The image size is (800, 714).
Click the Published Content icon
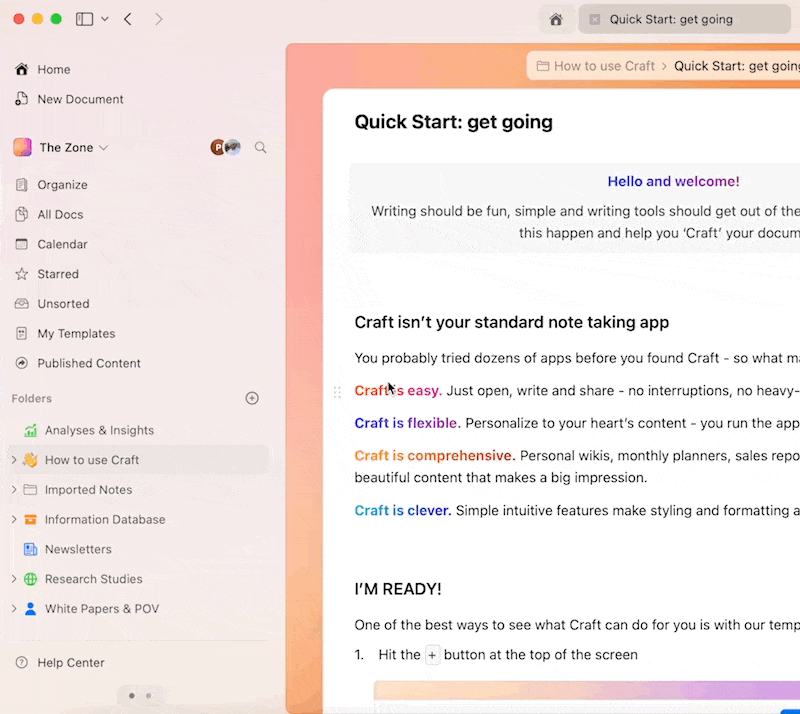[x=21, y=363]
